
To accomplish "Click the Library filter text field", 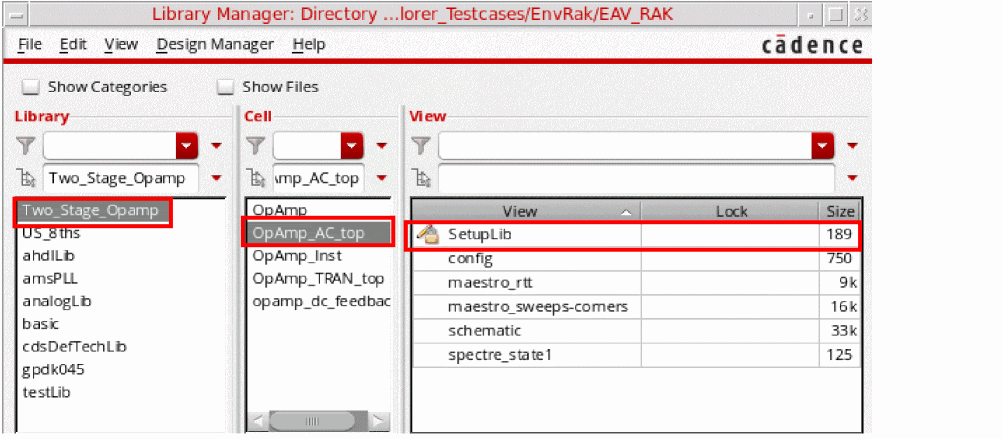I will click(110, 146).
